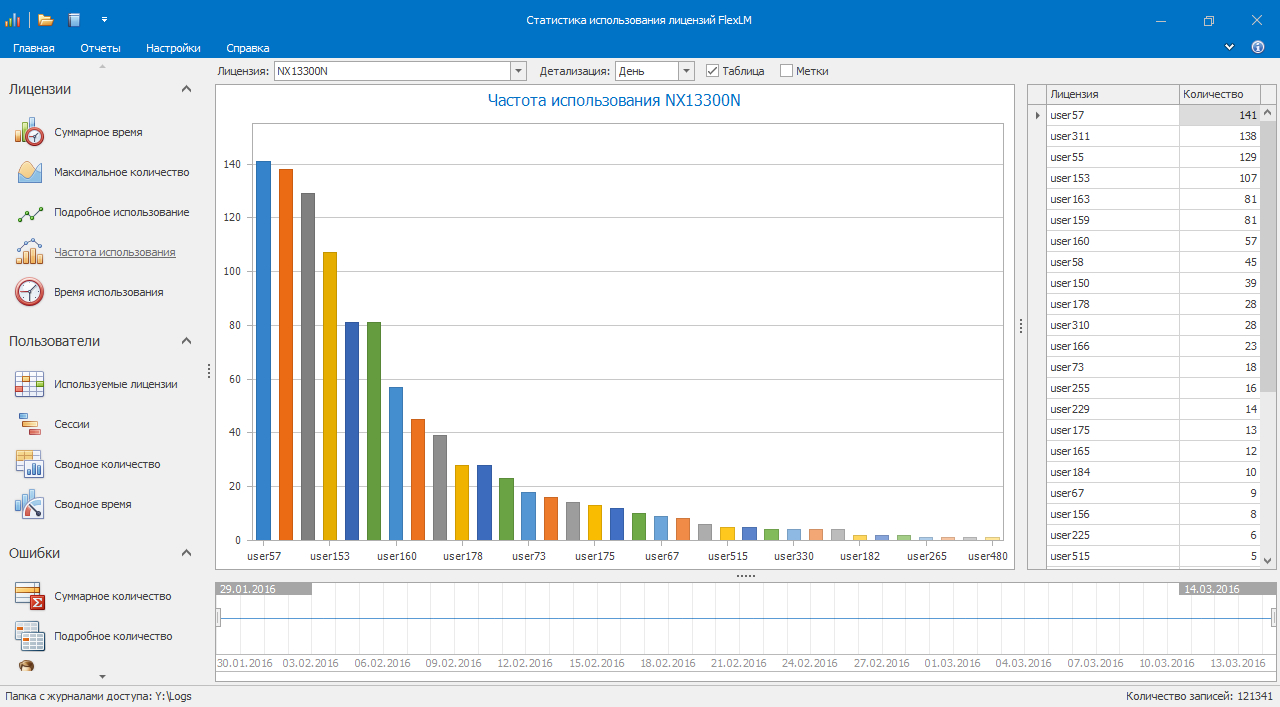Expand the Детализация dropdown

coord(686,71)
